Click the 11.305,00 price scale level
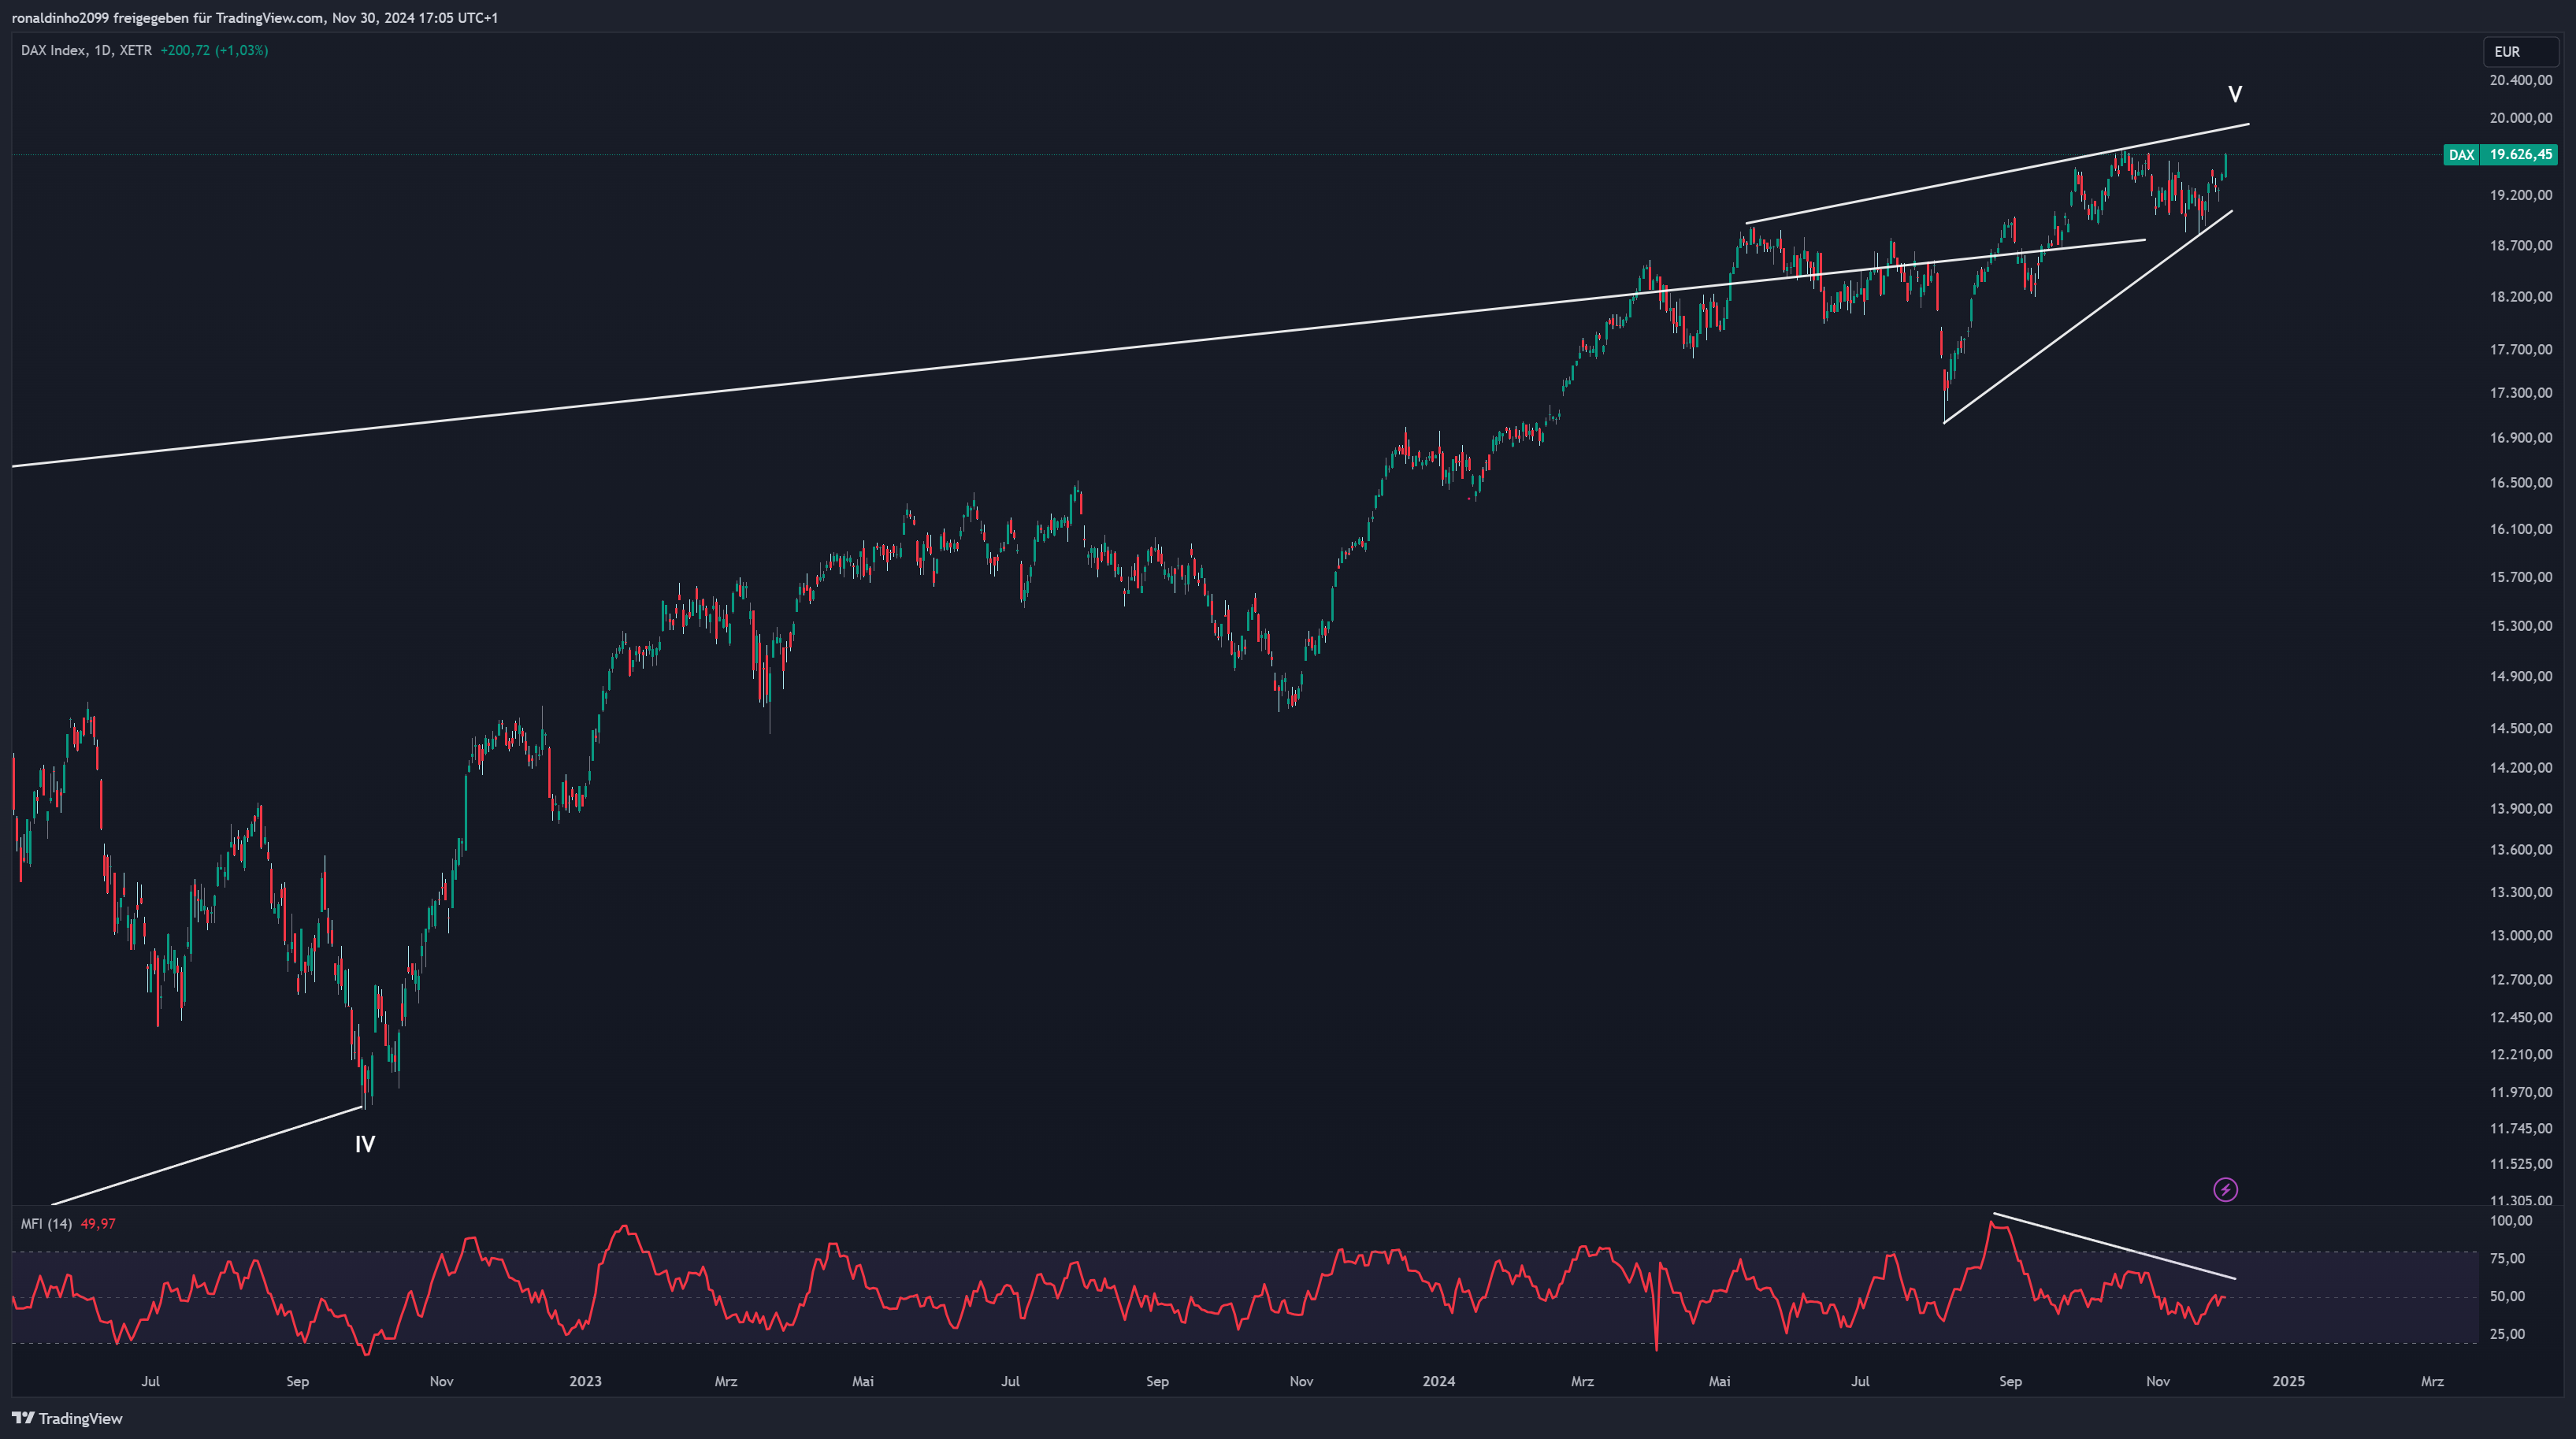Image resolution: width=2576 pixels, height=1439 pixels. (x=2520, y=1200)
